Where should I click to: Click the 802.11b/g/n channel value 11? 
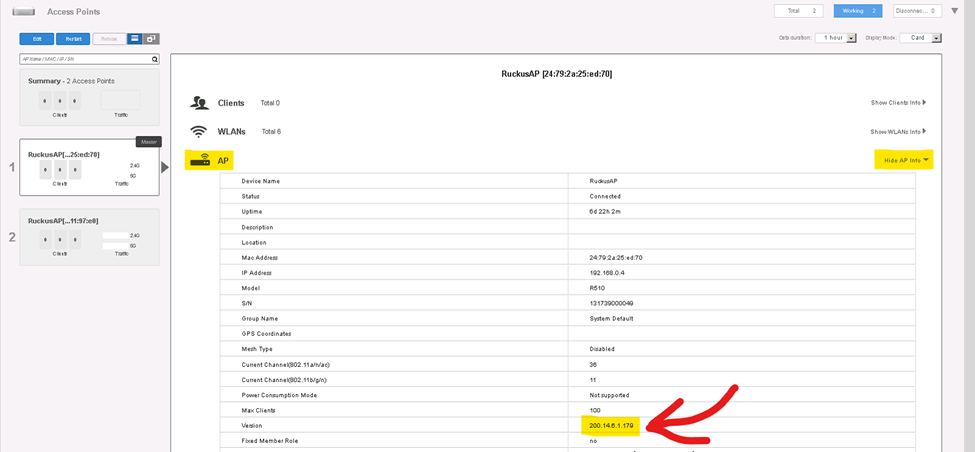pos(592,380)
